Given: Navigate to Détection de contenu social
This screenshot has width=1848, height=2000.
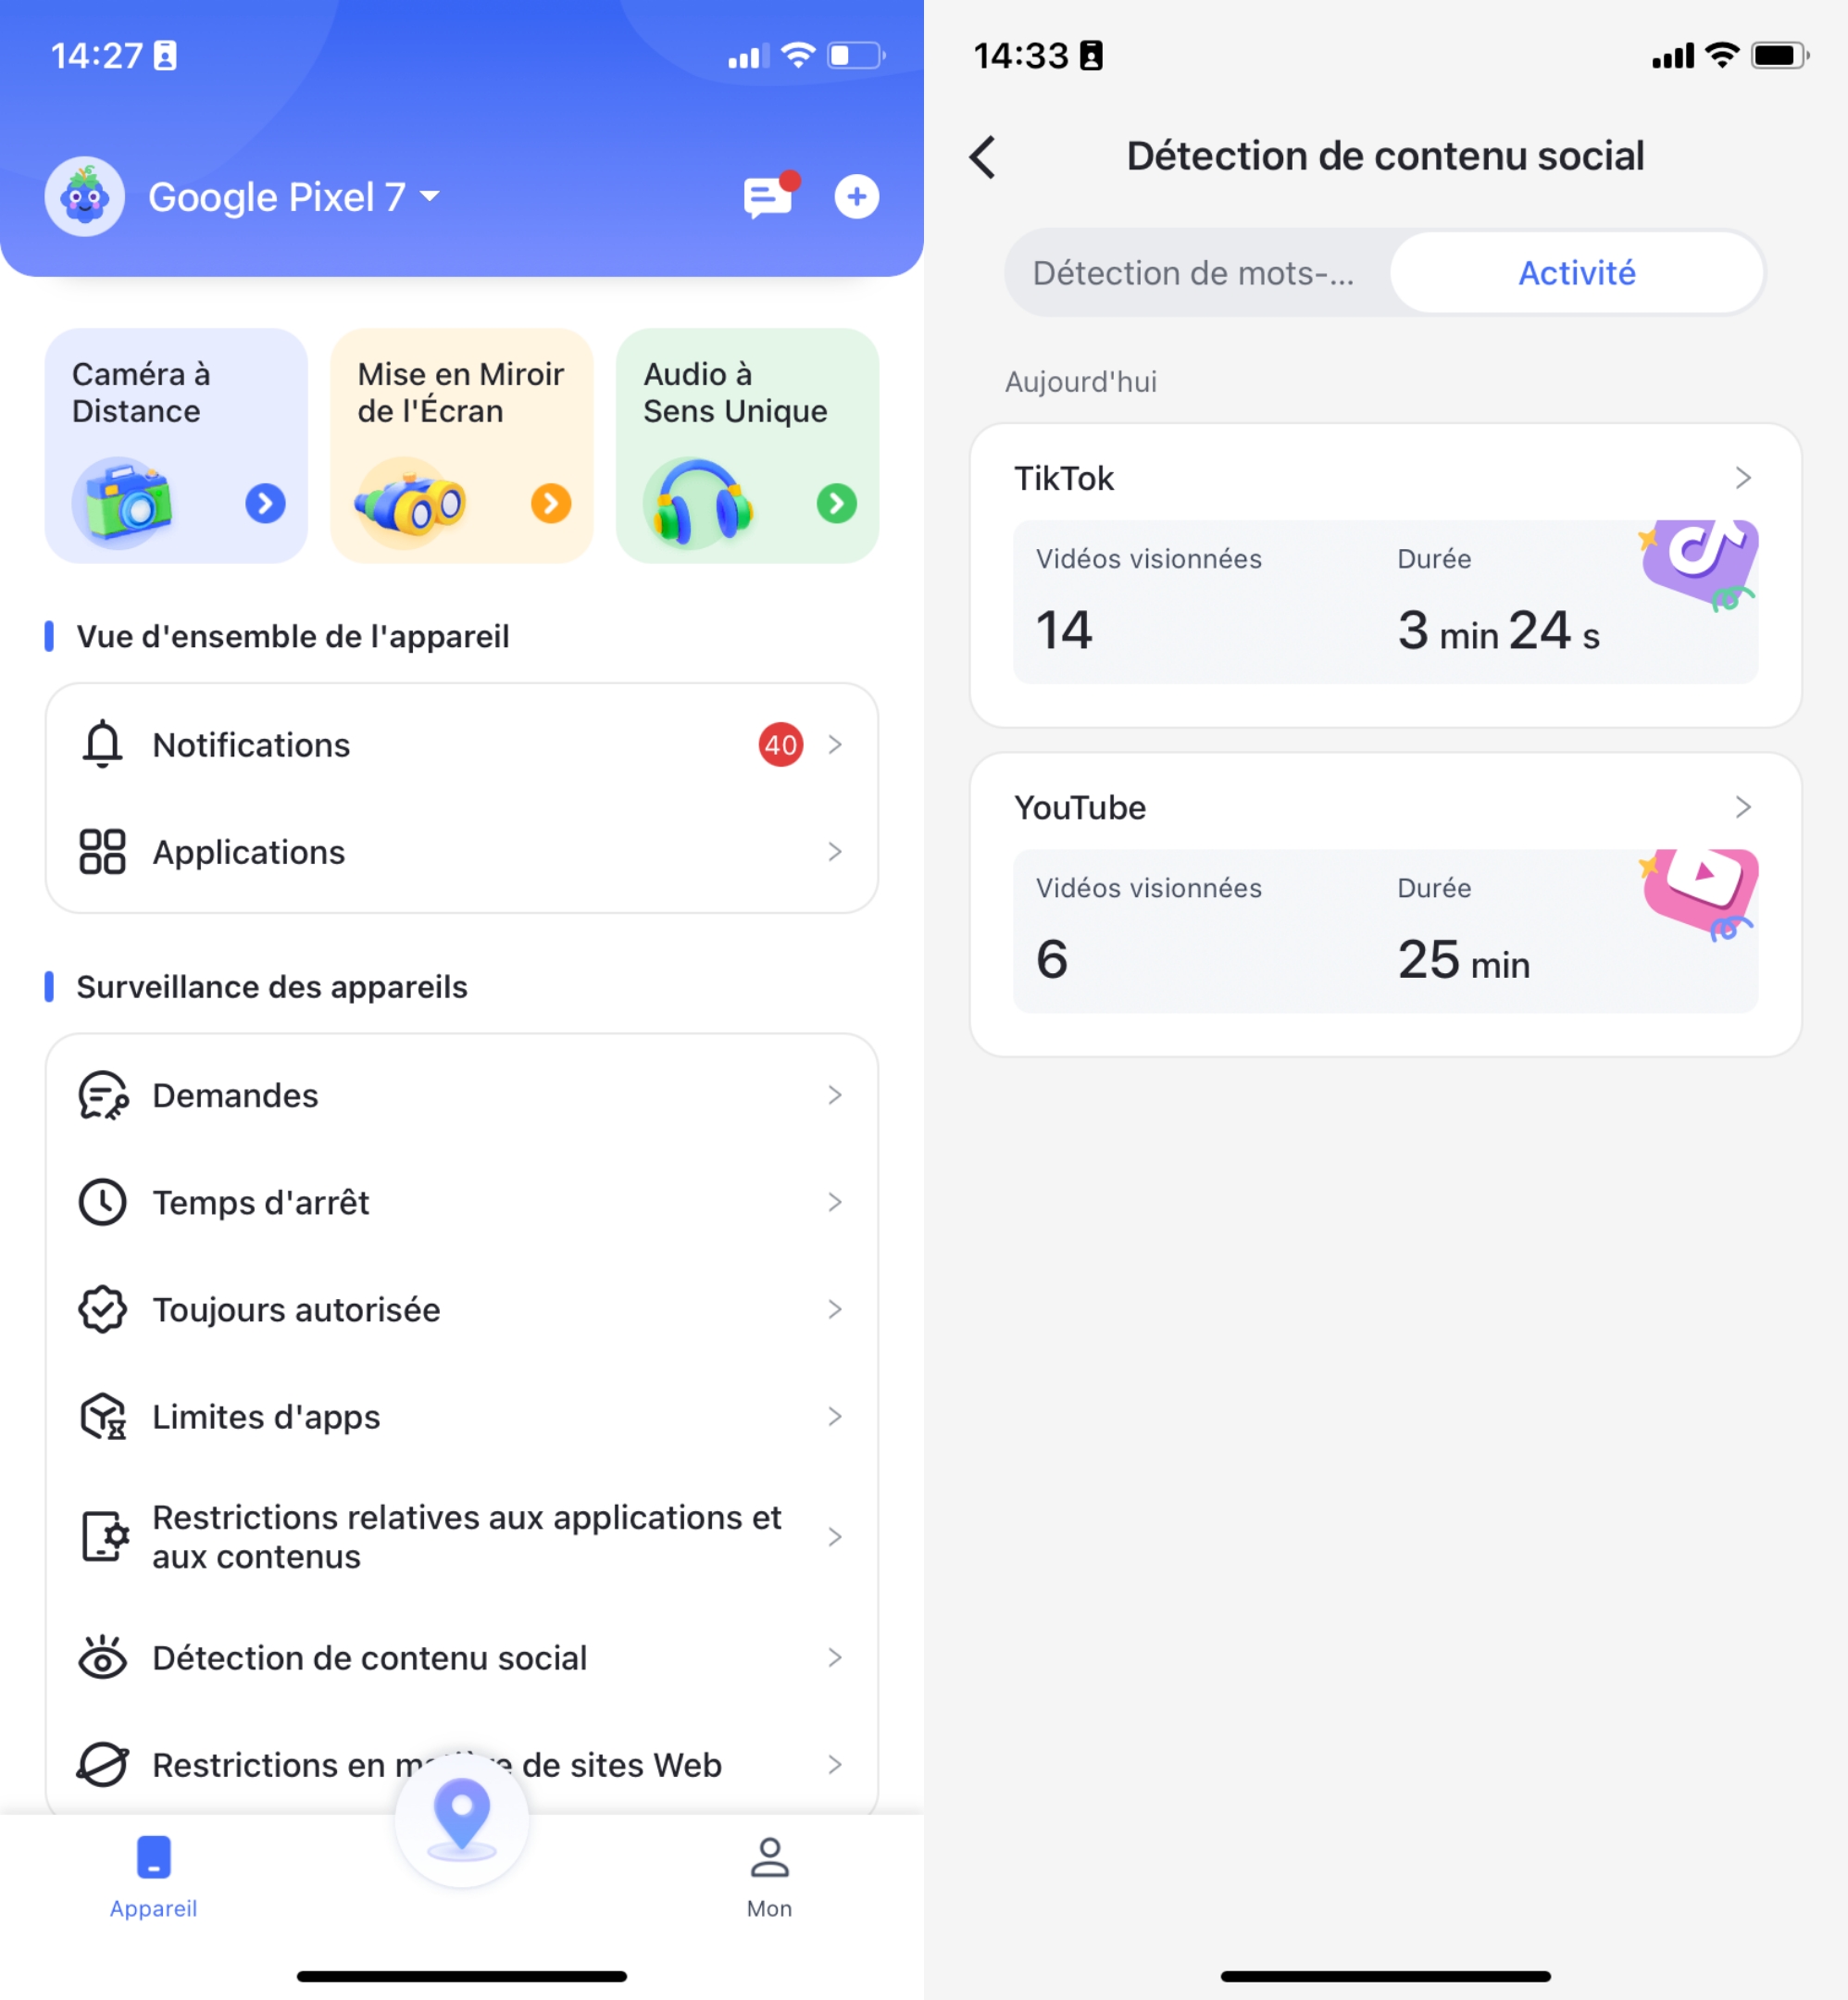Looking at the screenshot, I should click(462, 1656).
